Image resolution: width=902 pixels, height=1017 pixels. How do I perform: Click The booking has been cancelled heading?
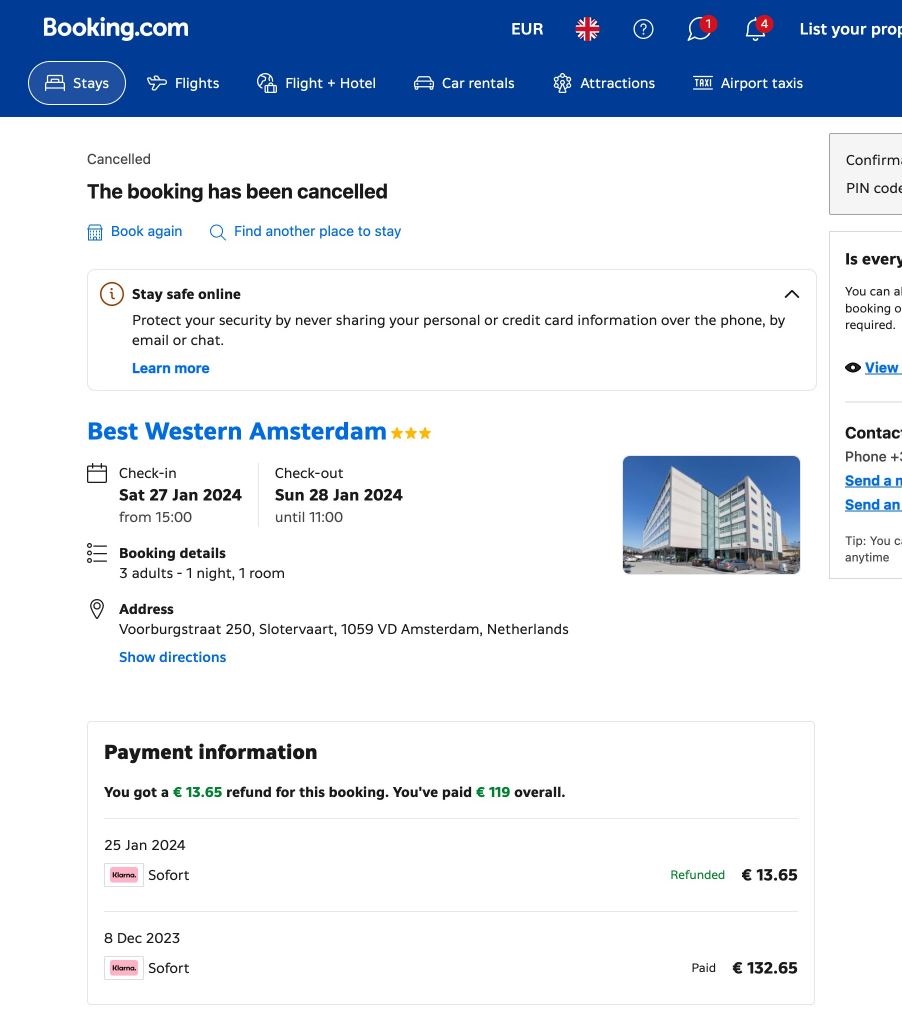pyautogui.click(x=237, y=191)
